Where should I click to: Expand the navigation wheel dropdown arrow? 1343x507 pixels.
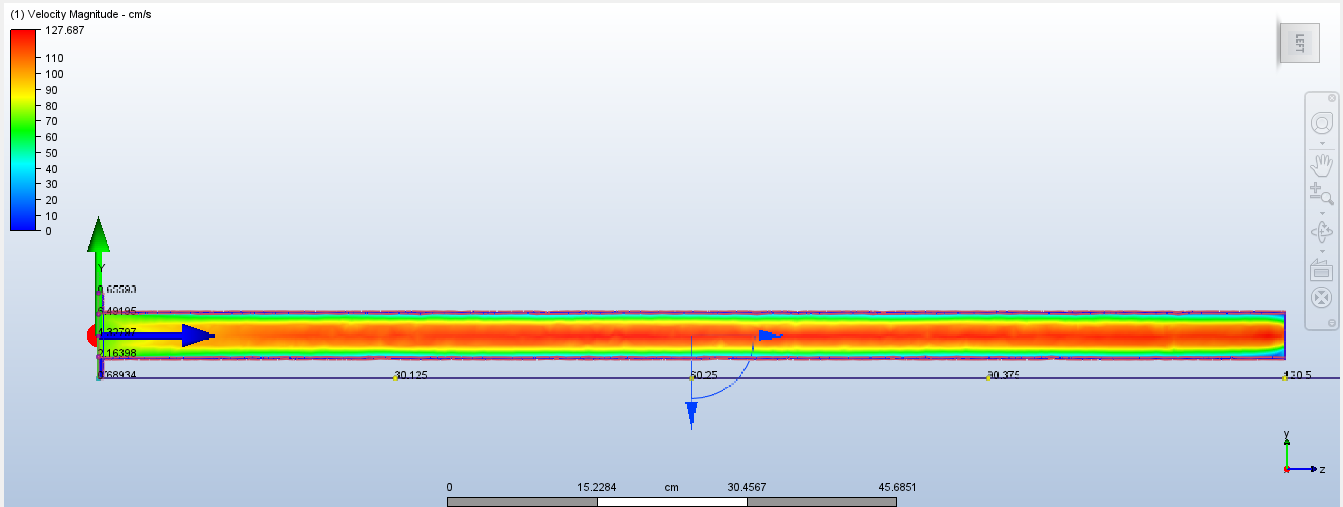tap(1321, 144)
